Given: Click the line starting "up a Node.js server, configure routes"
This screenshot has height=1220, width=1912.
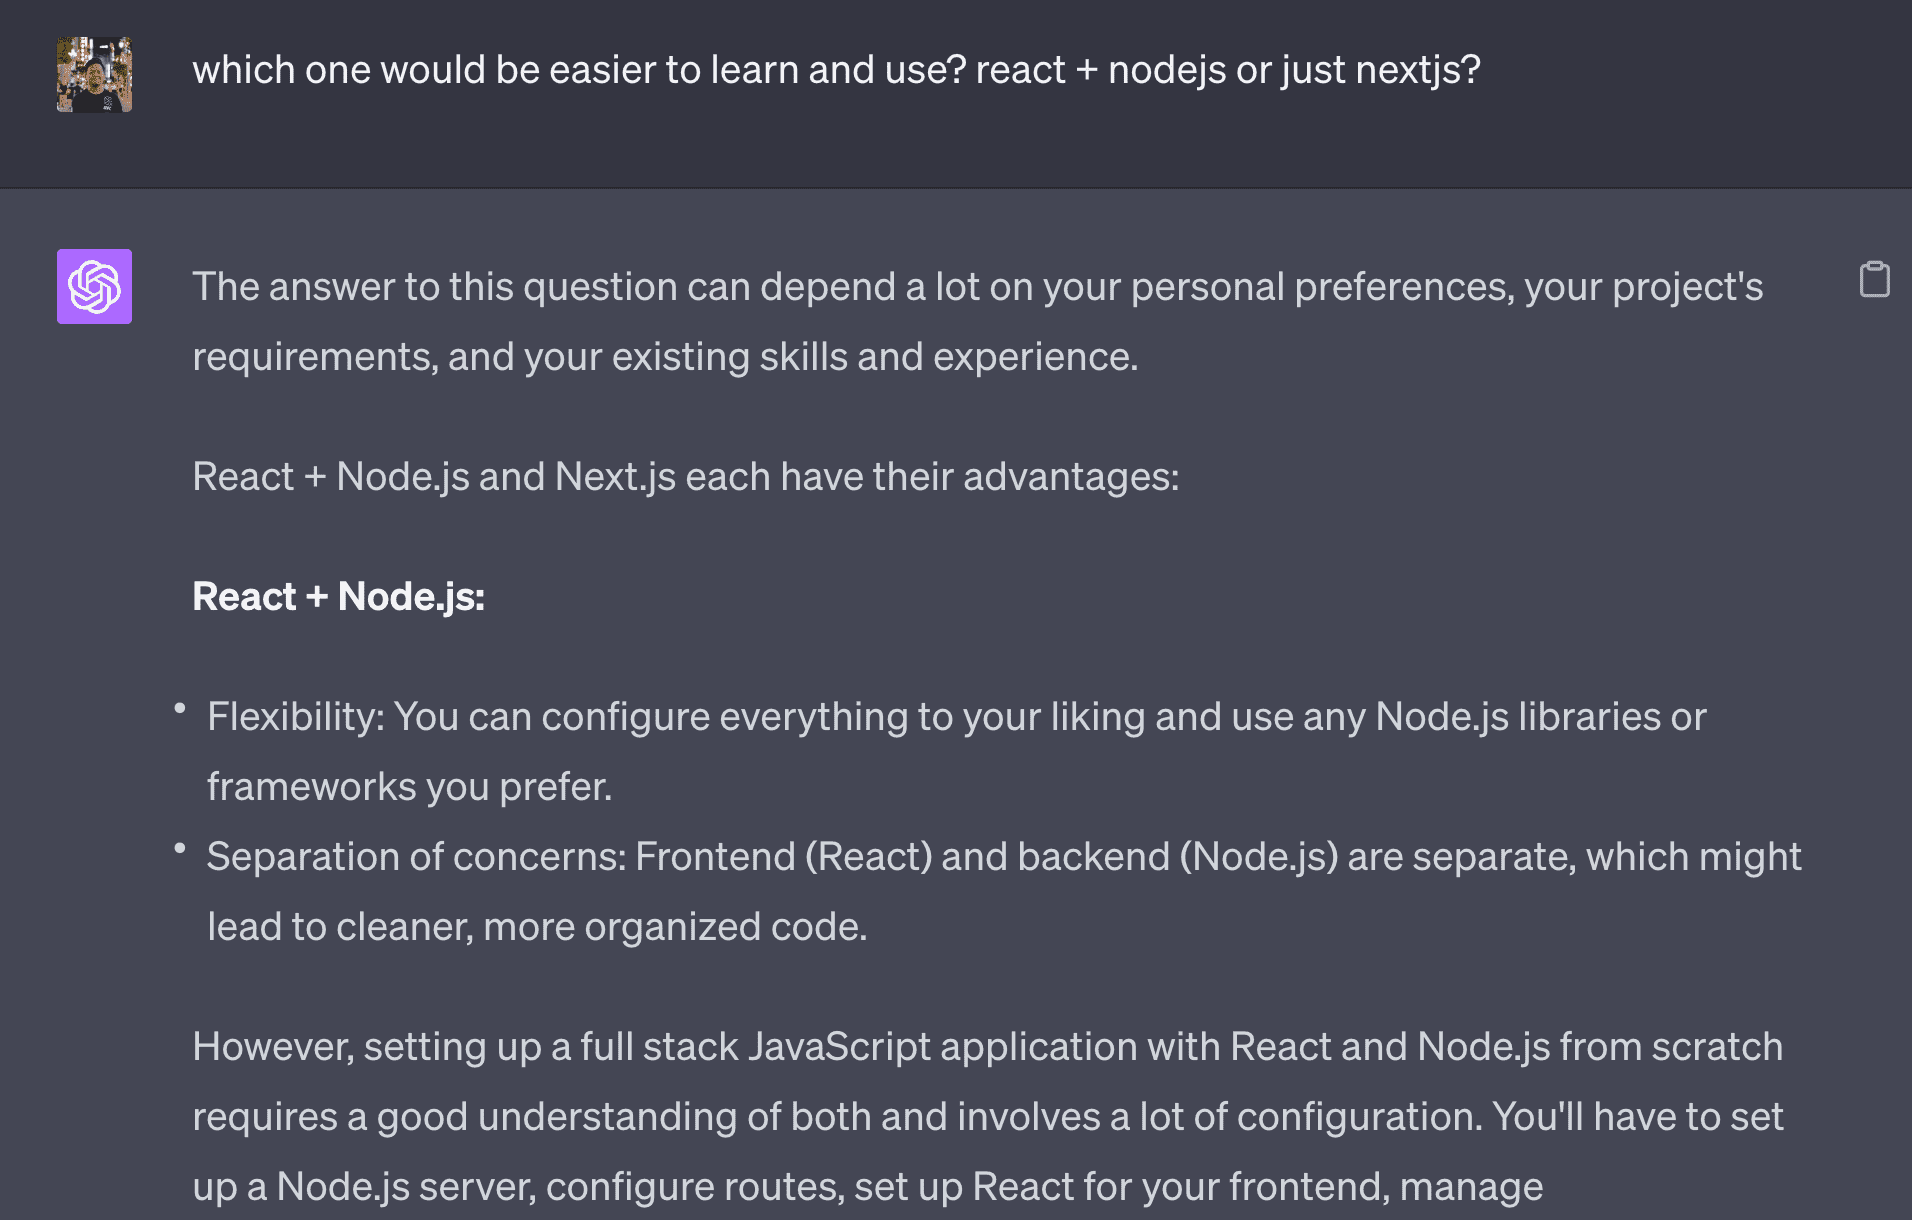Looking at the screenshot, I should point(868,1187).
